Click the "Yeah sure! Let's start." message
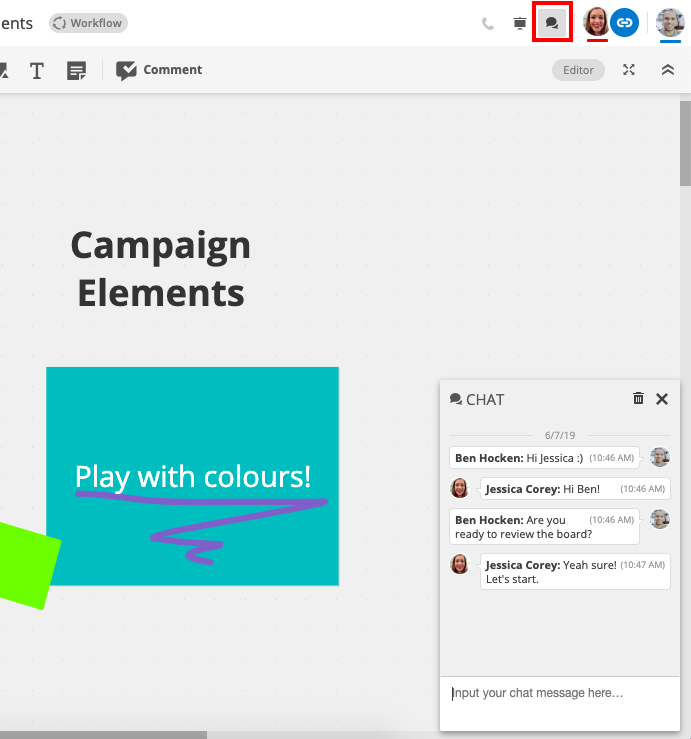The image size is (691, 739). (575, 571)
